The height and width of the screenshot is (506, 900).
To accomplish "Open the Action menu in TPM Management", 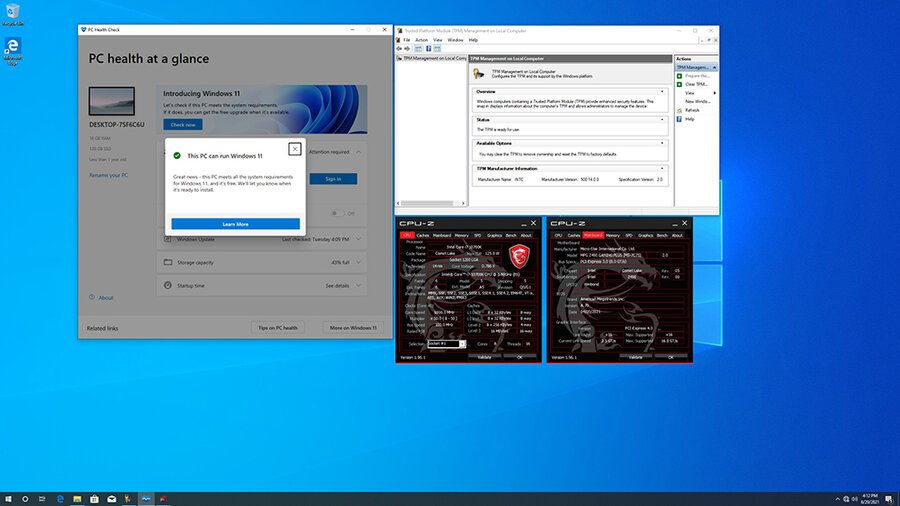I will tap(421, 40).
